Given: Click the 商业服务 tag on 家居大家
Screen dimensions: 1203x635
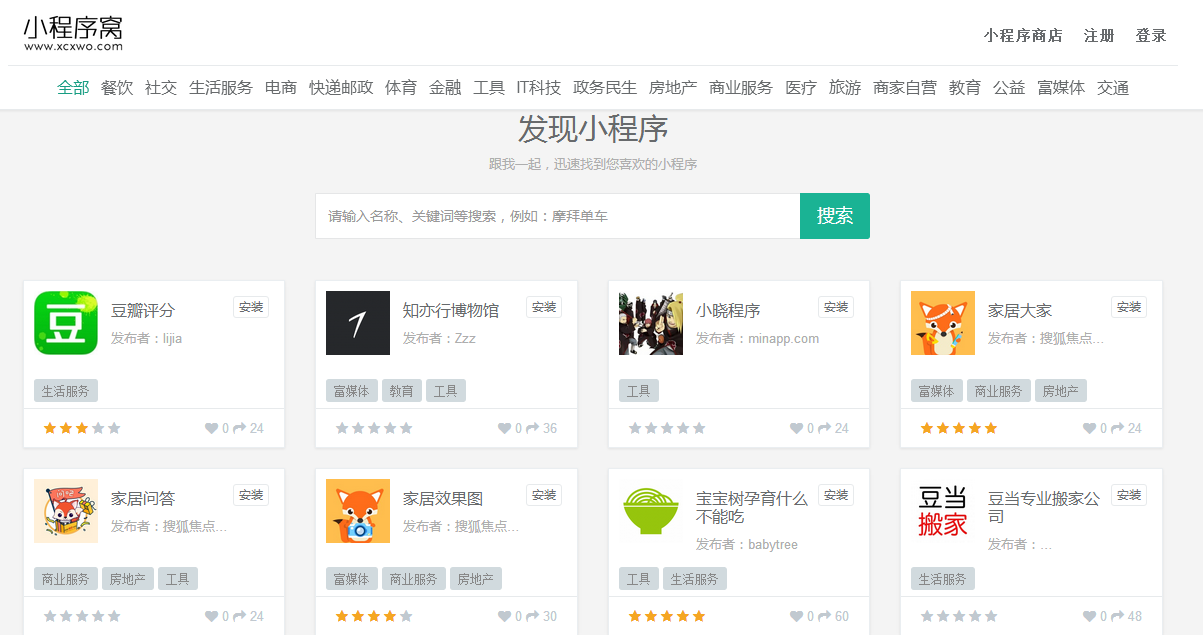Looking at the screenshot, I should click(x=999, y=391).
